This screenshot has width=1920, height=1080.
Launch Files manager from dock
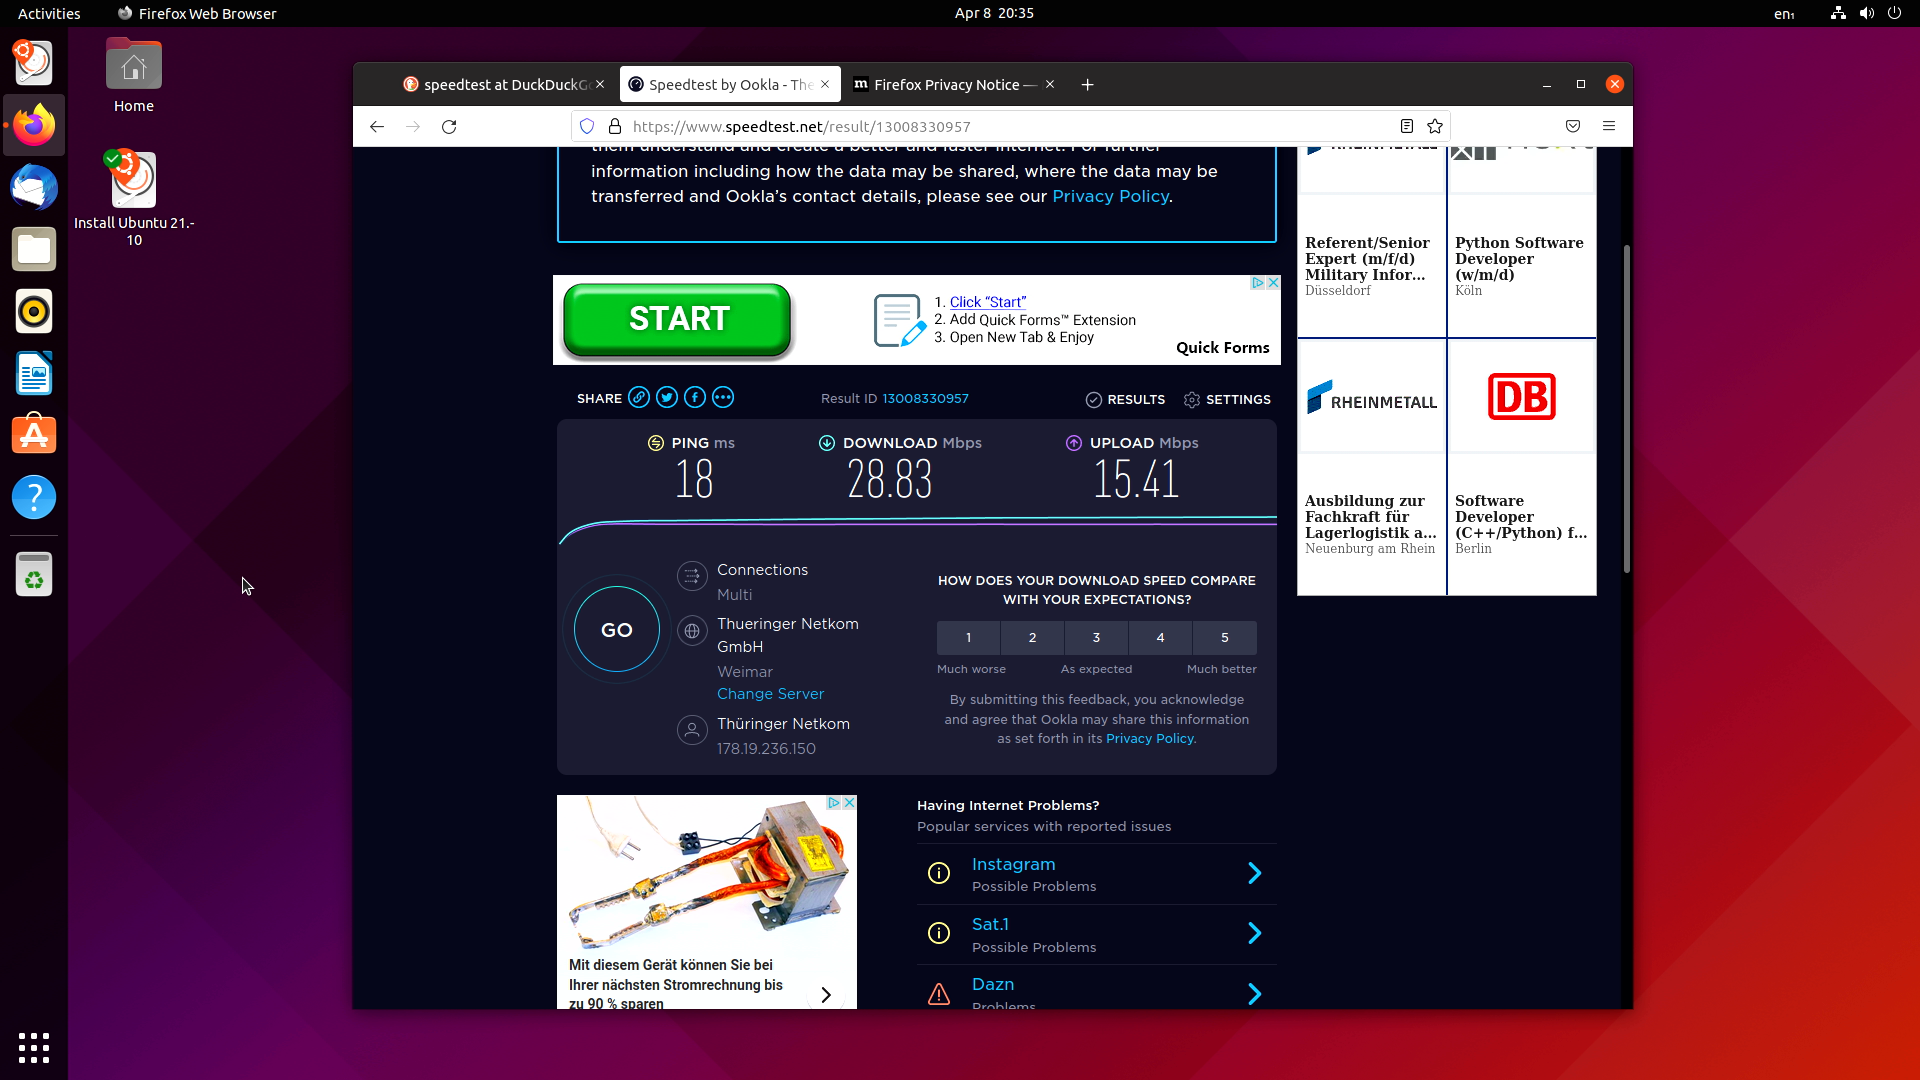34,249
